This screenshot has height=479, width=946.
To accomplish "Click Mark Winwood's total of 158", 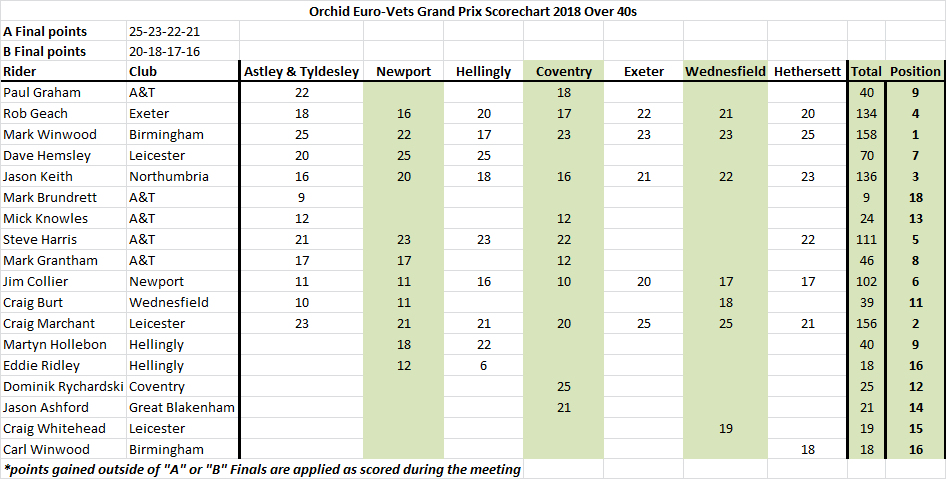I will click(x=866, y=135).
